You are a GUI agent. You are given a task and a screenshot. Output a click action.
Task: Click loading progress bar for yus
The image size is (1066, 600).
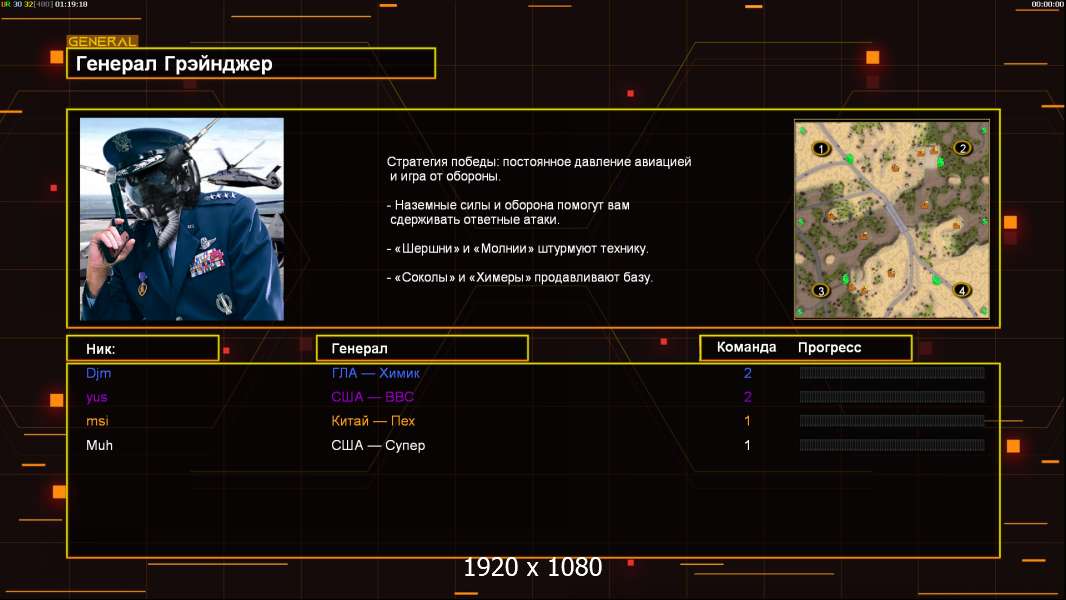tap(892, 396)
